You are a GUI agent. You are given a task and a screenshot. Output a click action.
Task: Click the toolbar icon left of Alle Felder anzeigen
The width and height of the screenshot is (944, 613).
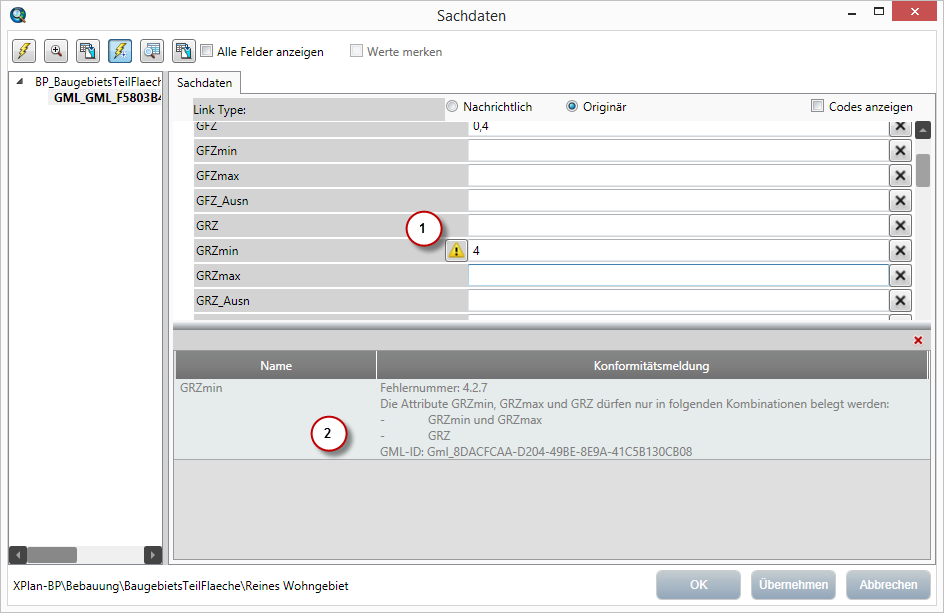[184, 51]
